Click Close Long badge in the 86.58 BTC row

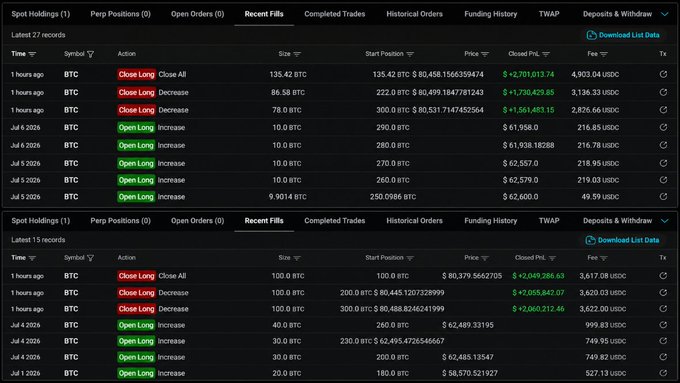[136, 92]
